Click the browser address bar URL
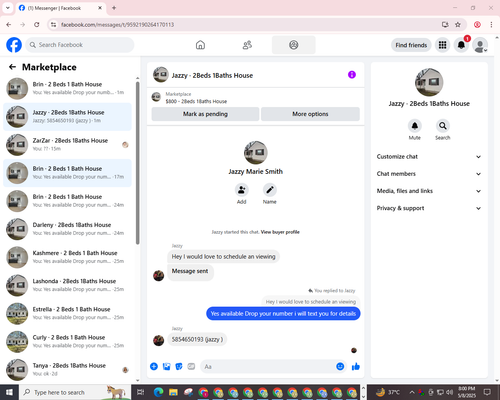The image size is (500, 400). 117,25
